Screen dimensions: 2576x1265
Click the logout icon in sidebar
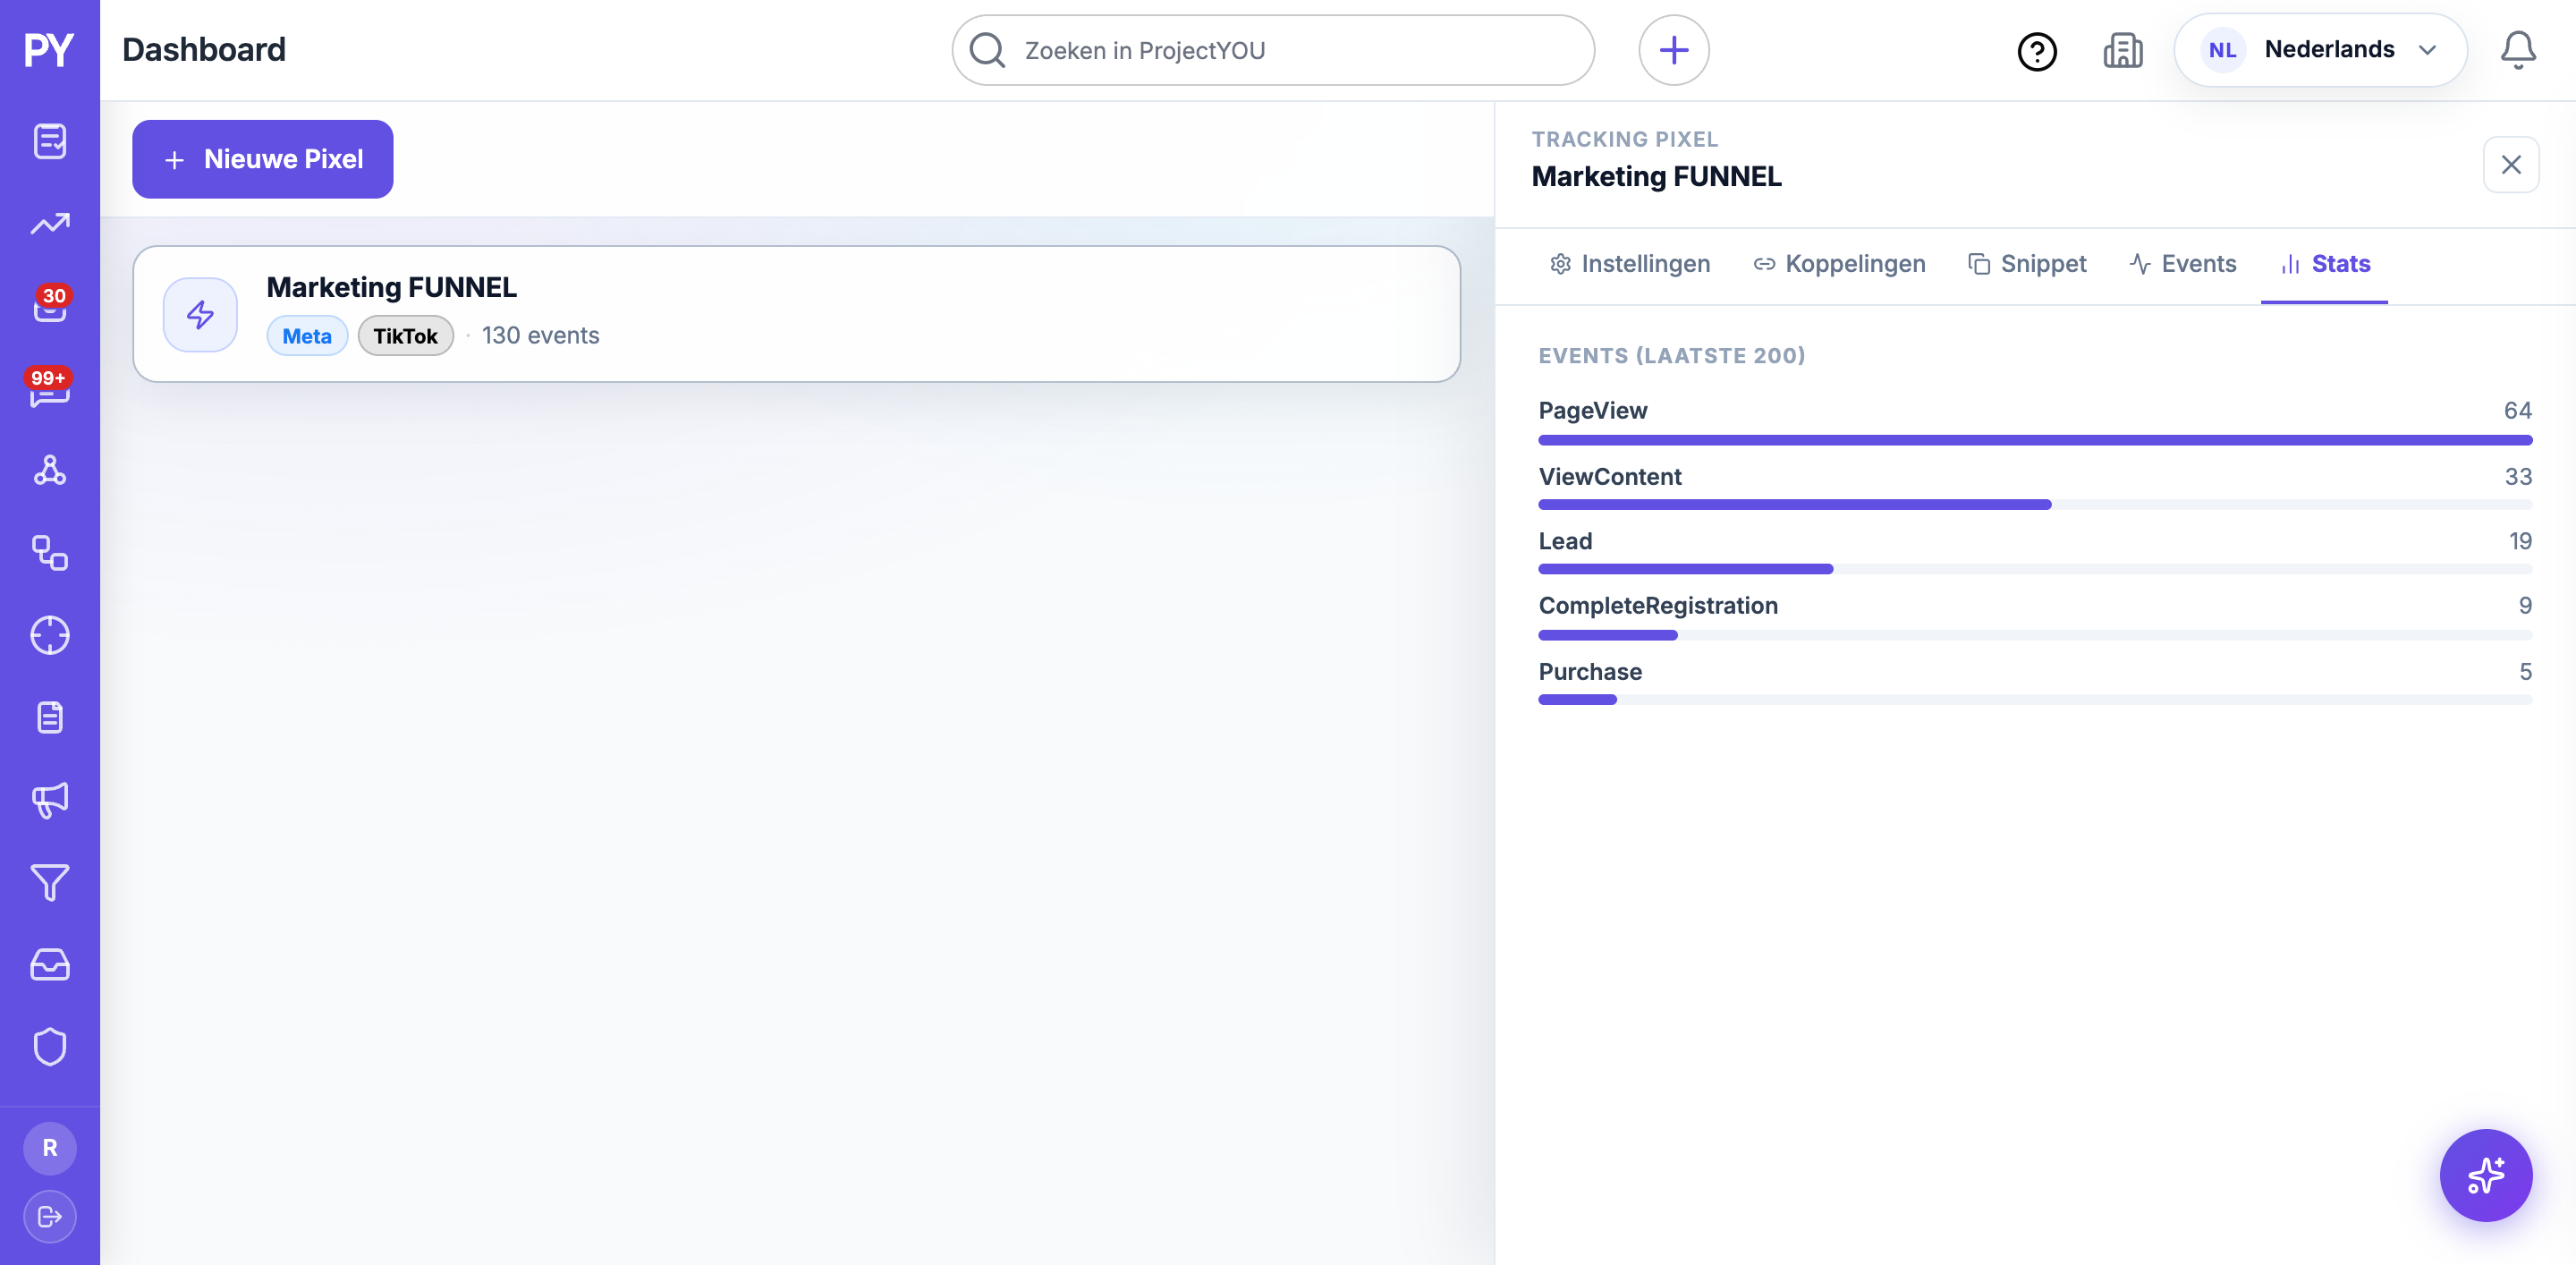(x=50, y=1216)
